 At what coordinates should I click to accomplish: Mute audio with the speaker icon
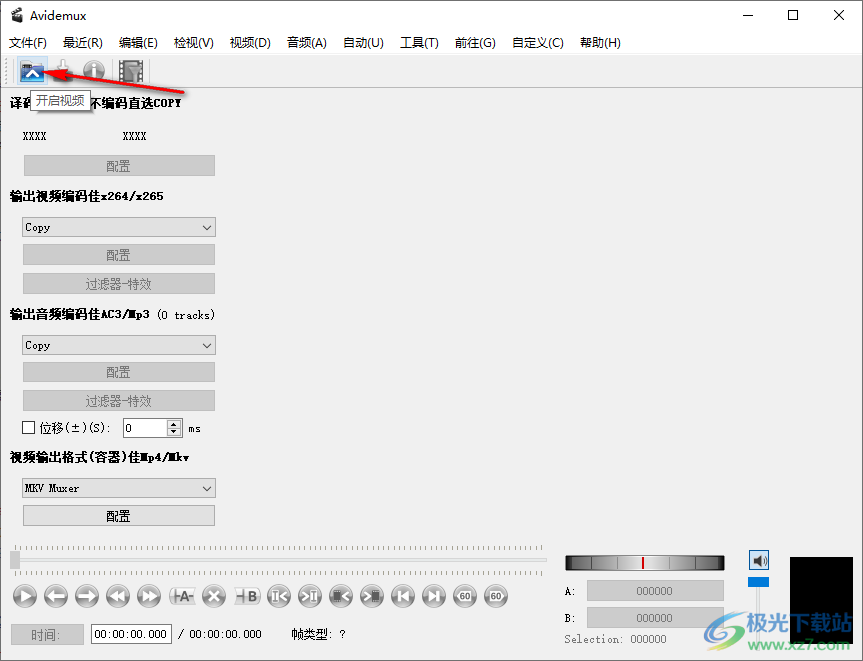tap(759, 561)
